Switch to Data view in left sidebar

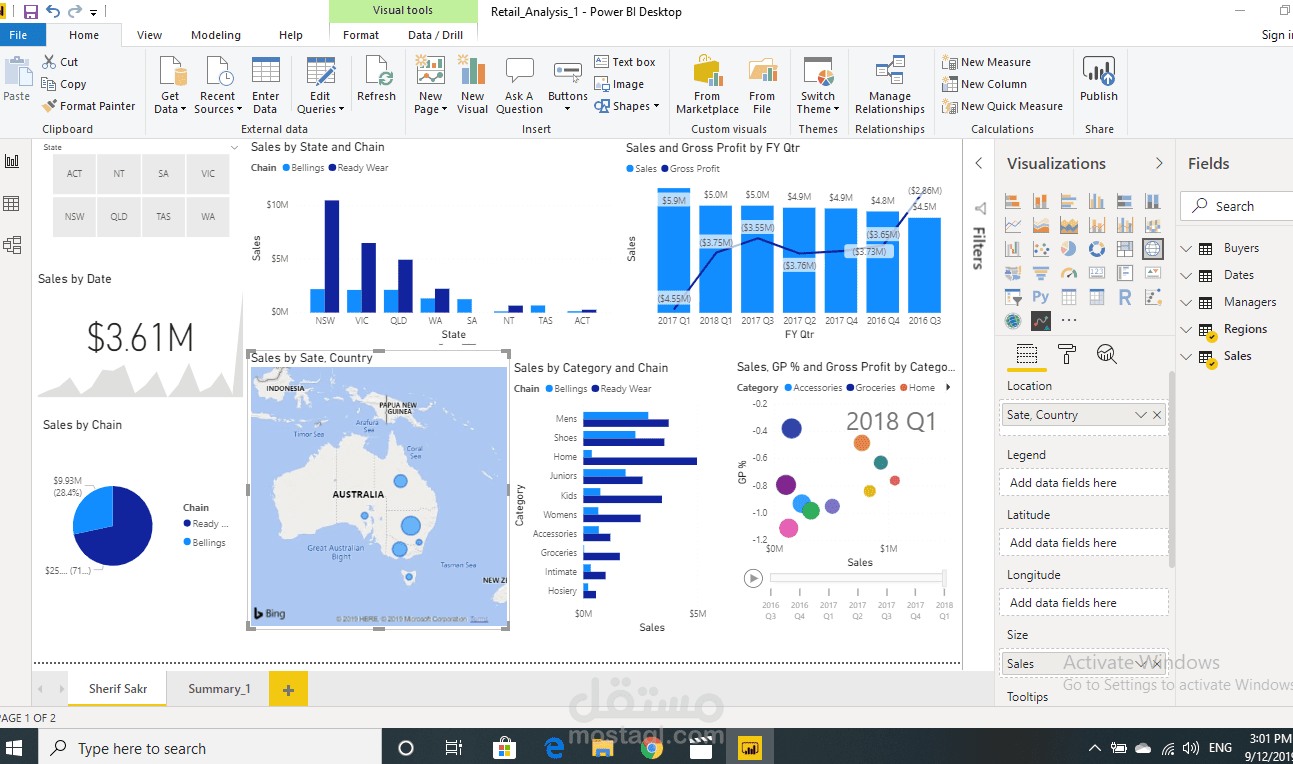point(12,204)
